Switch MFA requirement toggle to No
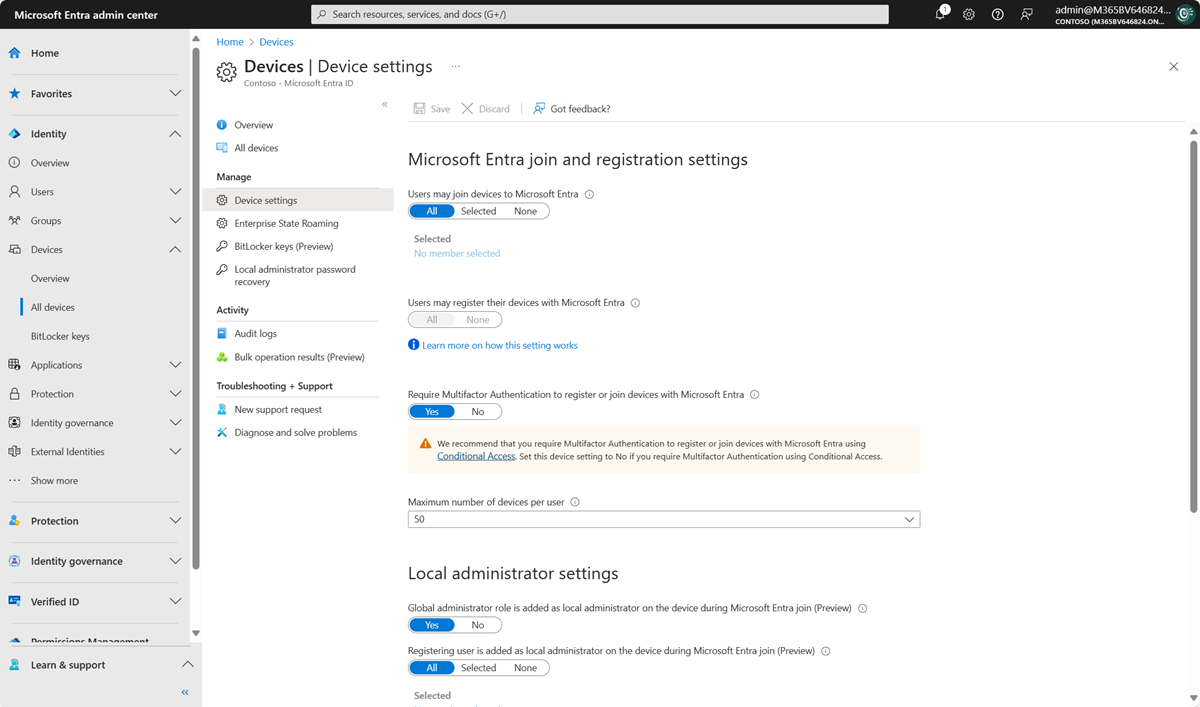 tap(478, 411)
